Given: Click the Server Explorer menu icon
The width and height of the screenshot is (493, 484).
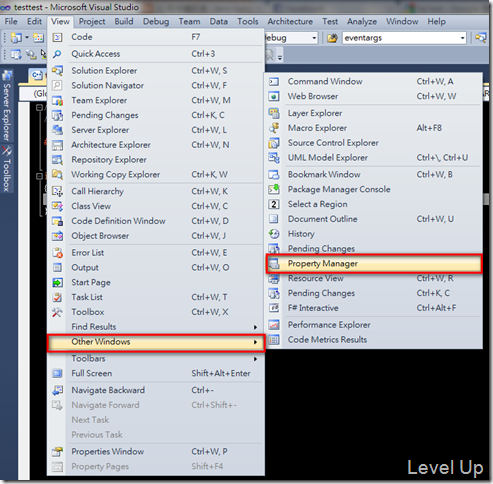Looking at the screenshot, I should [57, 130].
